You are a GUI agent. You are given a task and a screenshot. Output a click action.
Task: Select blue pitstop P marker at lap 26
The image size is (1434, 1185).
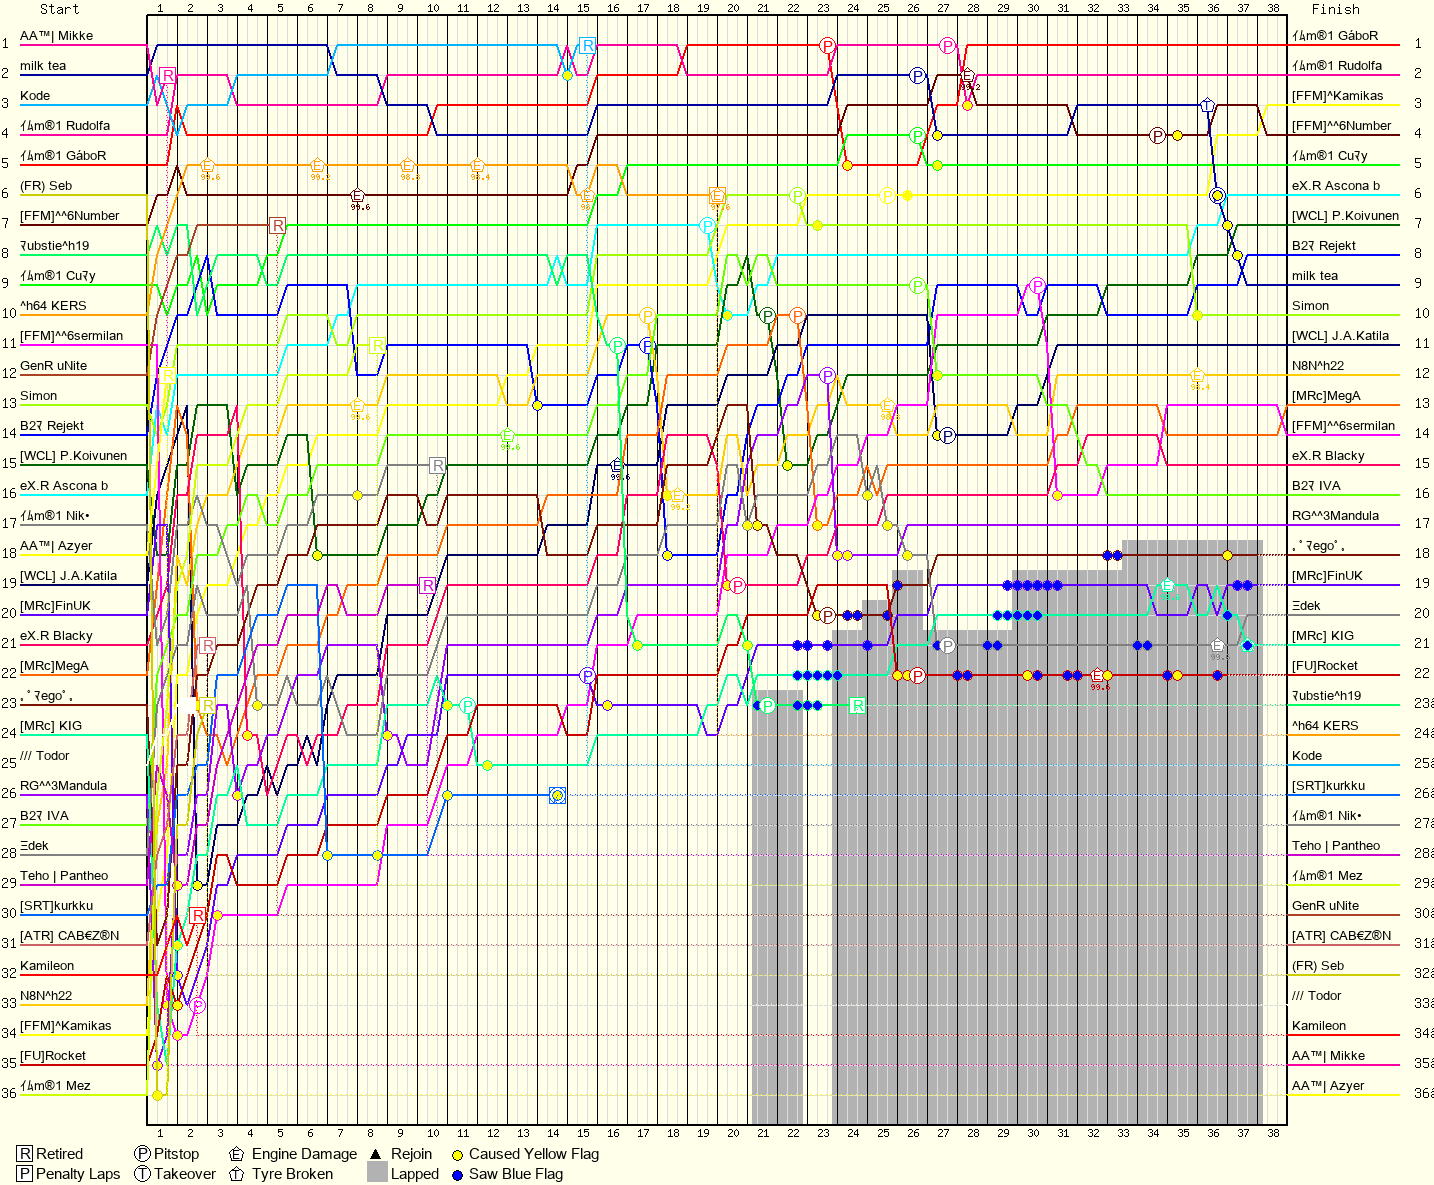point(918,76)
